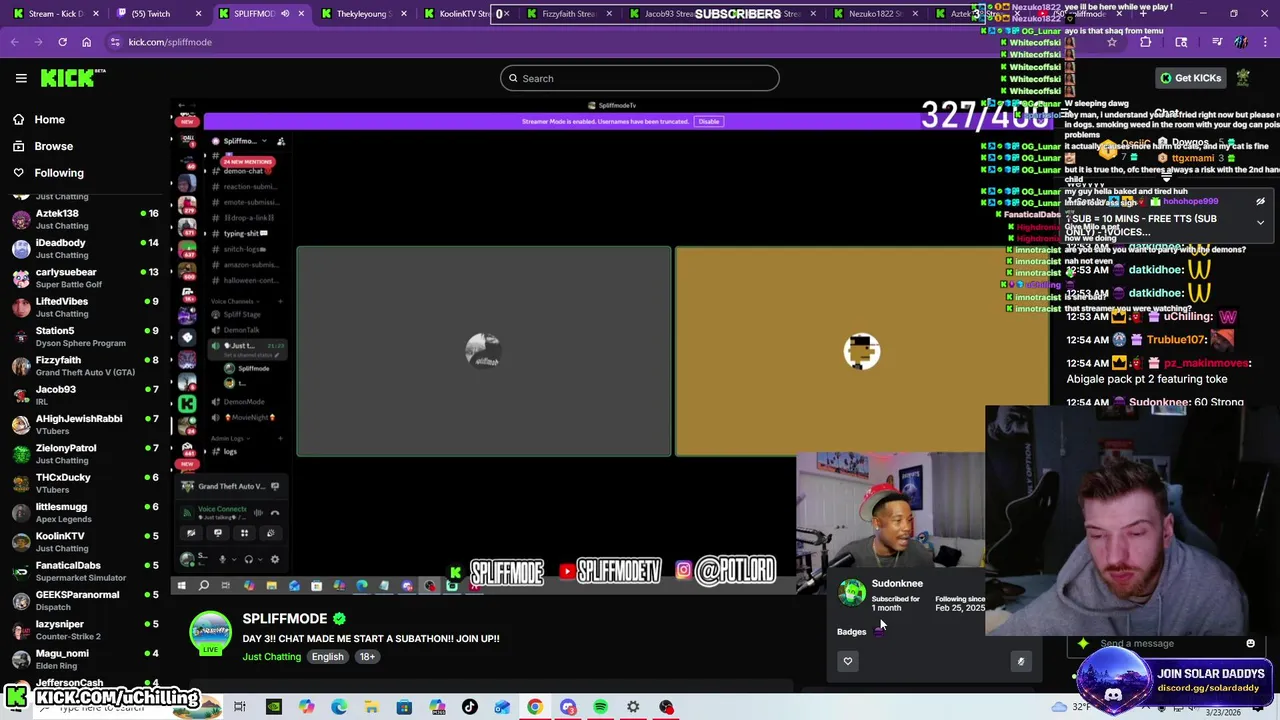Click username Trublue107 in chat

1177,340
